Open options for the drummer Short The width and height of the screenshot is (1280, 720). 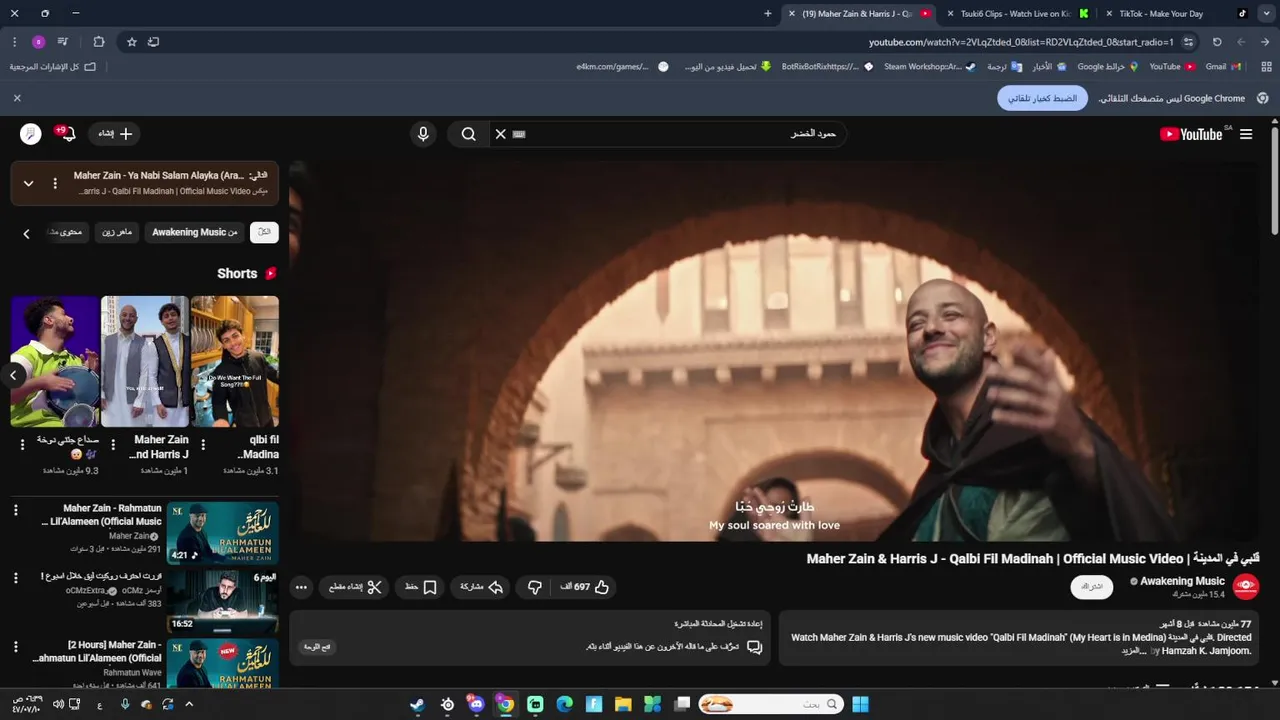(x=23, y=445)
